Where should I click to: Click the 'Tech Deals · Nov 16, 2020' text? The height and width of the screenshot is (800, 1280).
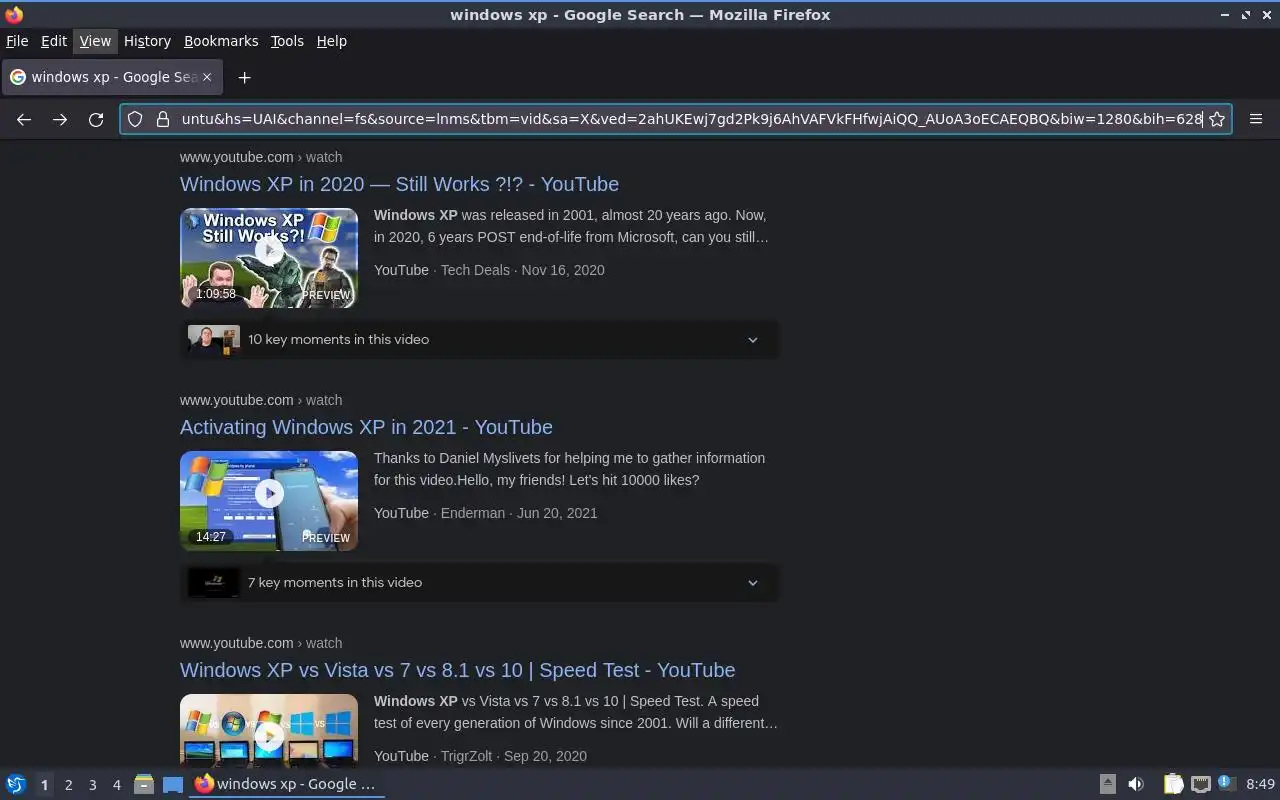(x=523, y=270)
